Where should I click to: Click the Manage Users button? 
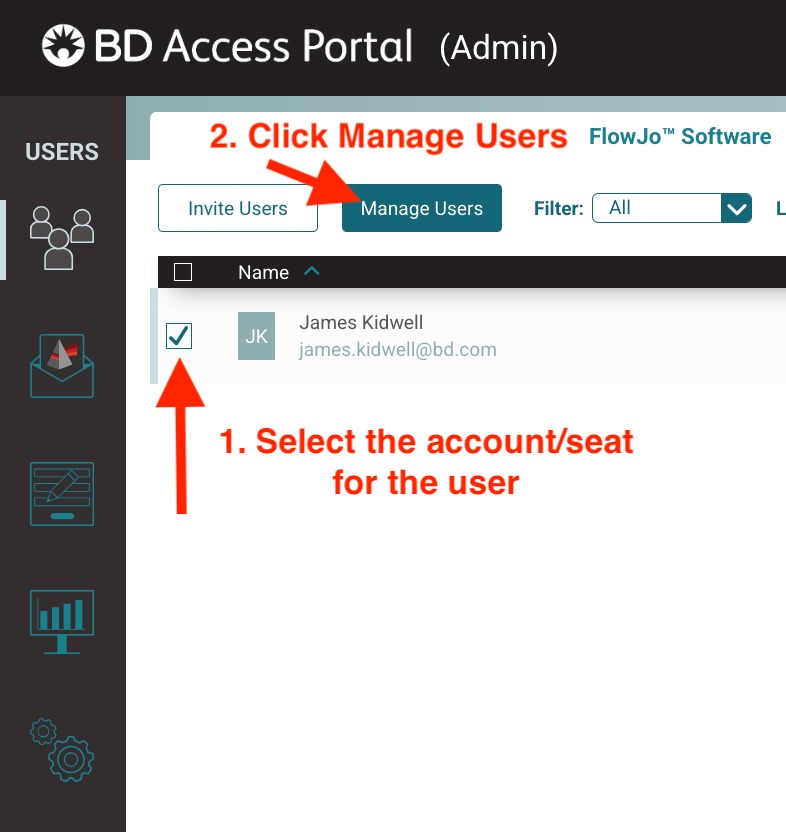pyautogui.click(x=421, y=208)
